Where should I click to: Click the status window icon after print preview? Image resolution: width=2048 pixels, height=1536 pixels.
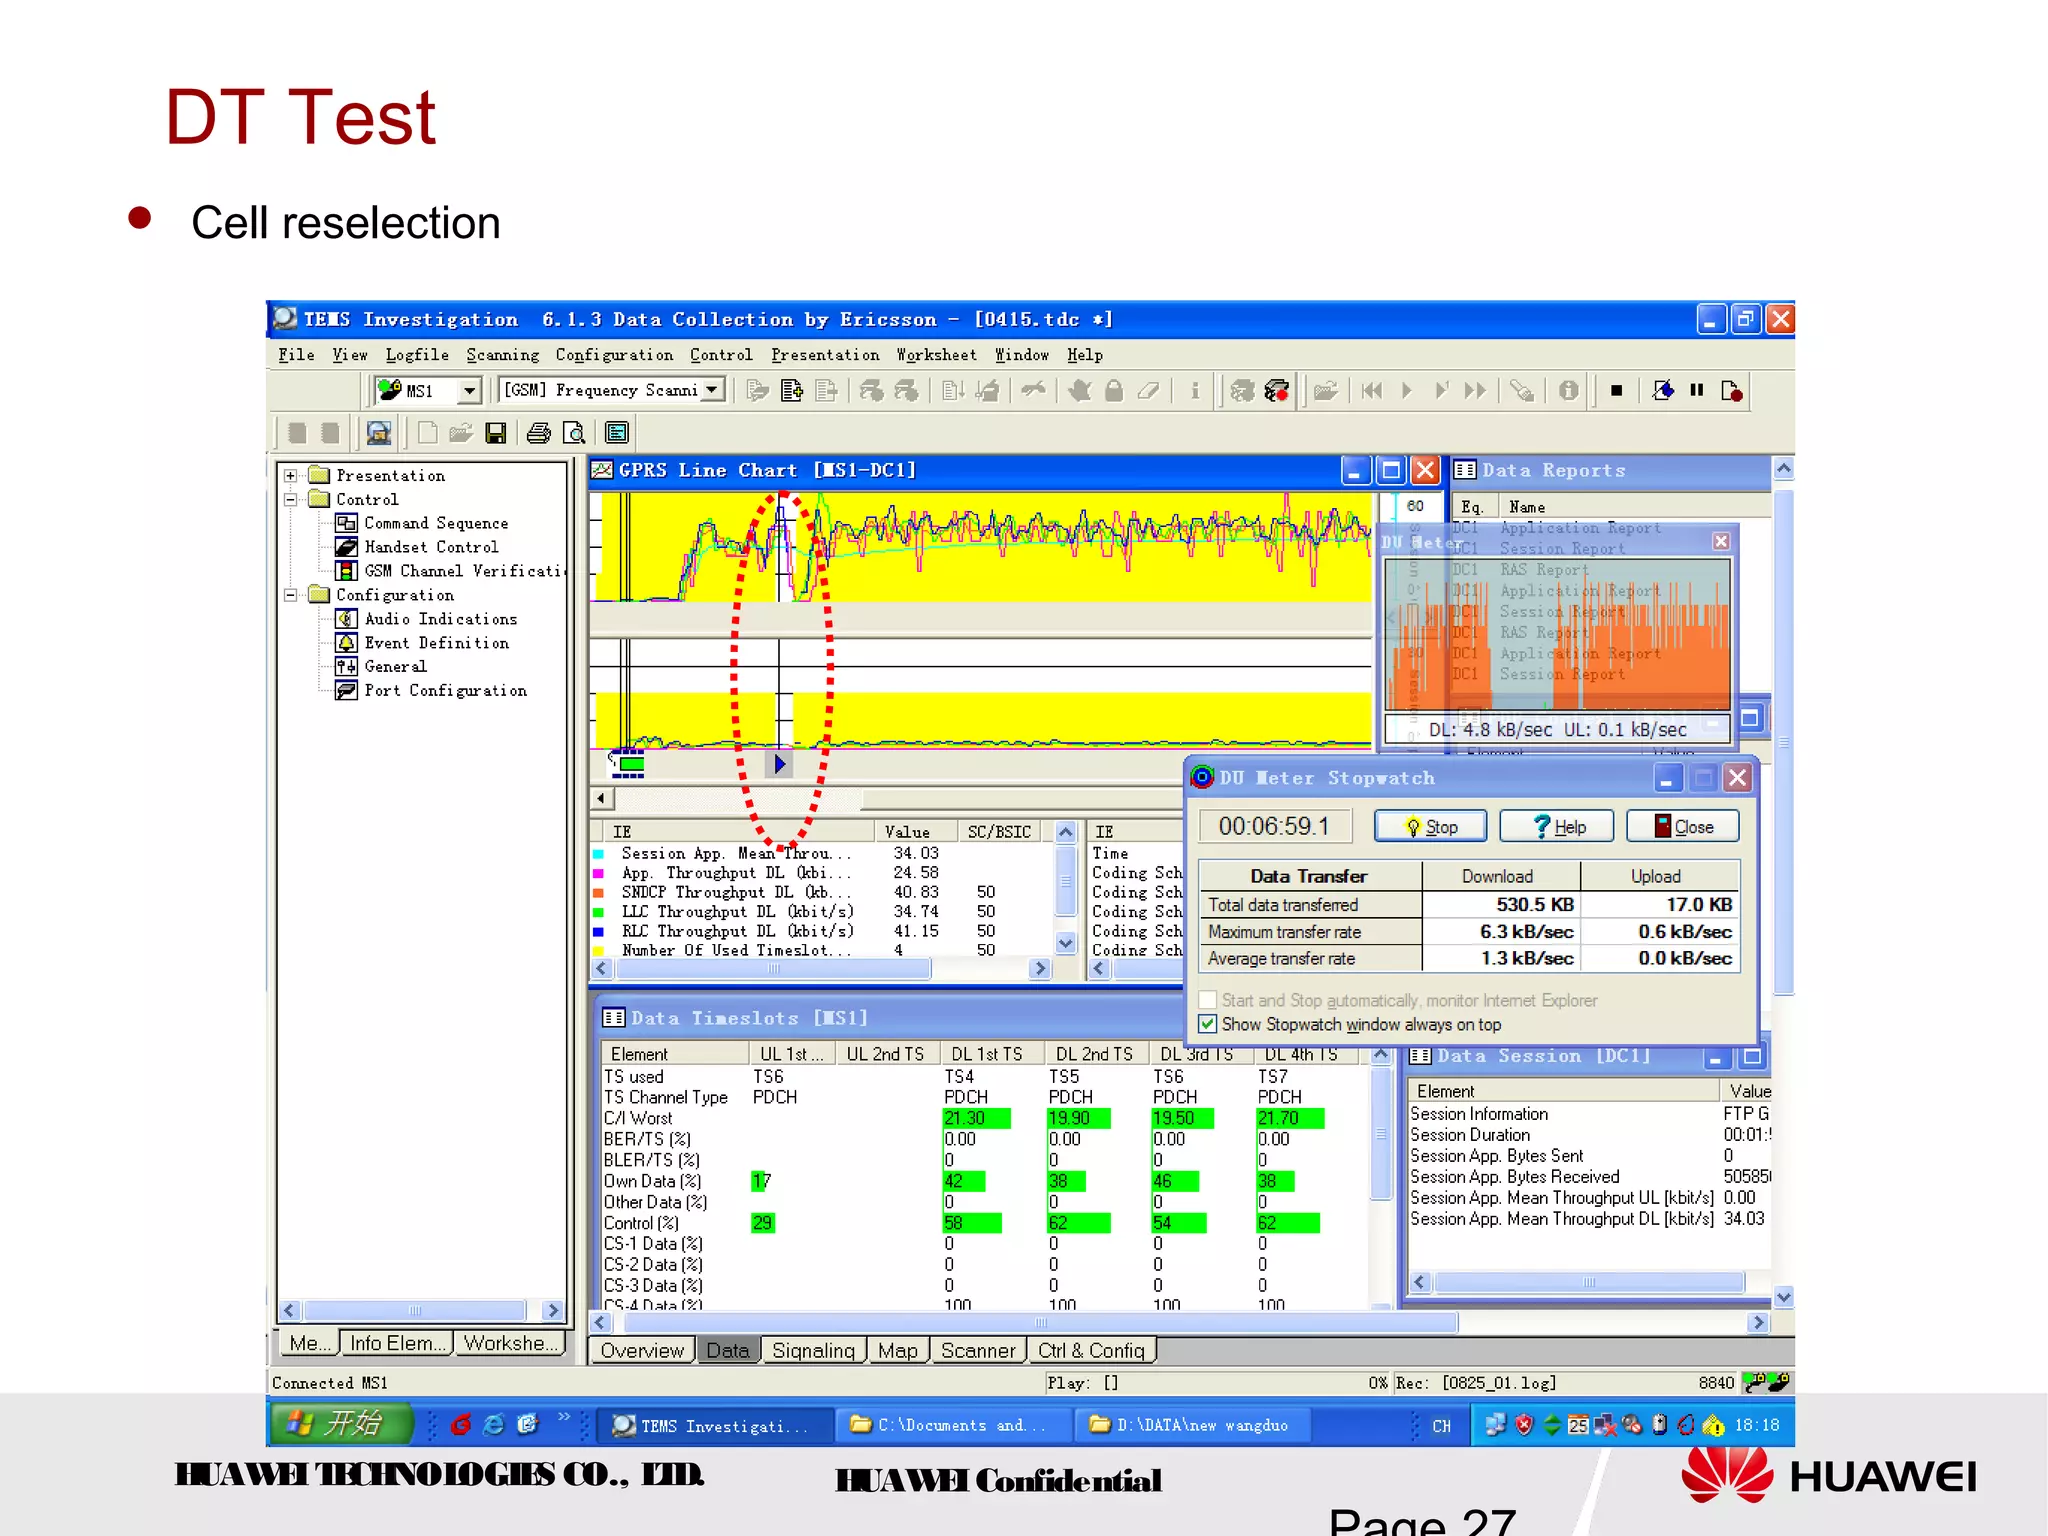point(617,433)
